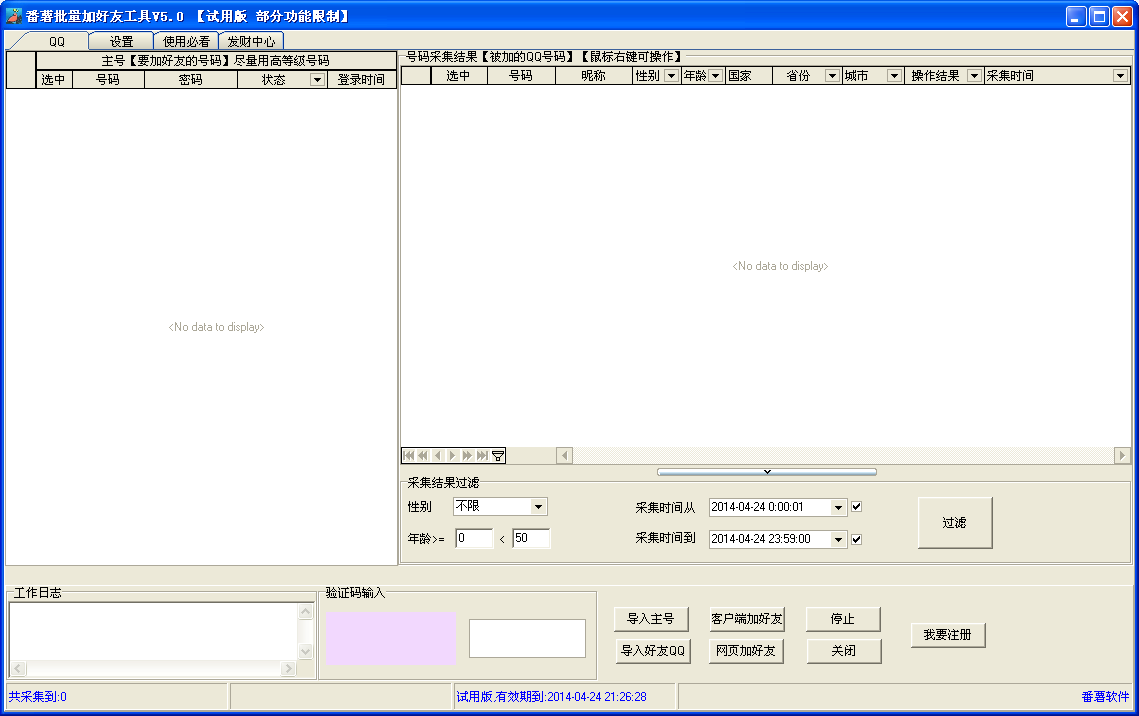This screenshot has height=716, width=1139.
Task: Go to last record in grid navigator
Action: point(482,456)
